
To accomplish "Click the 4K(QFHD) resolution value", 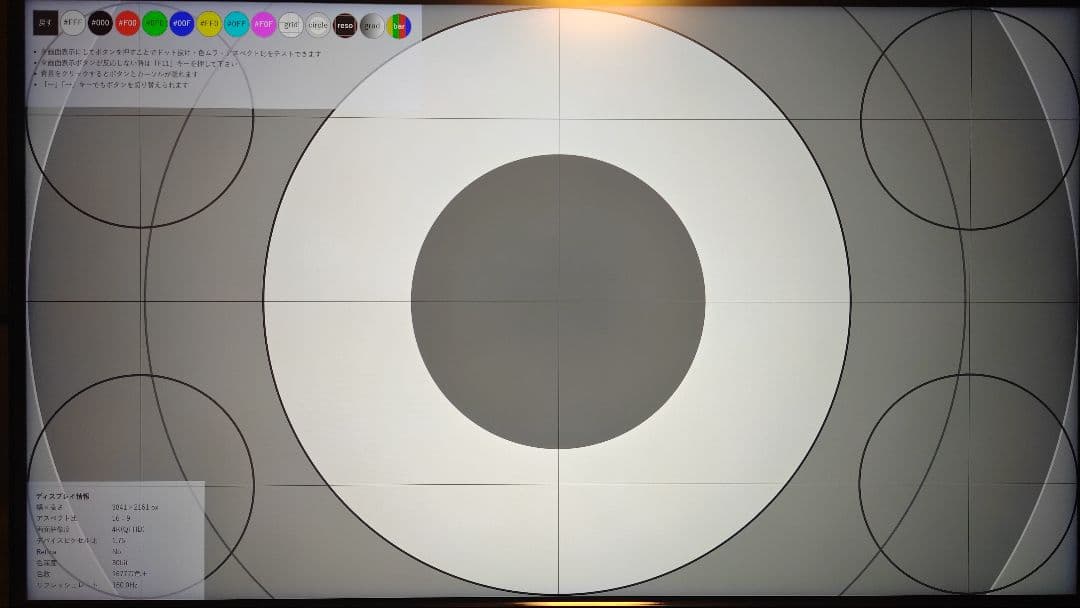I will 128,530.
